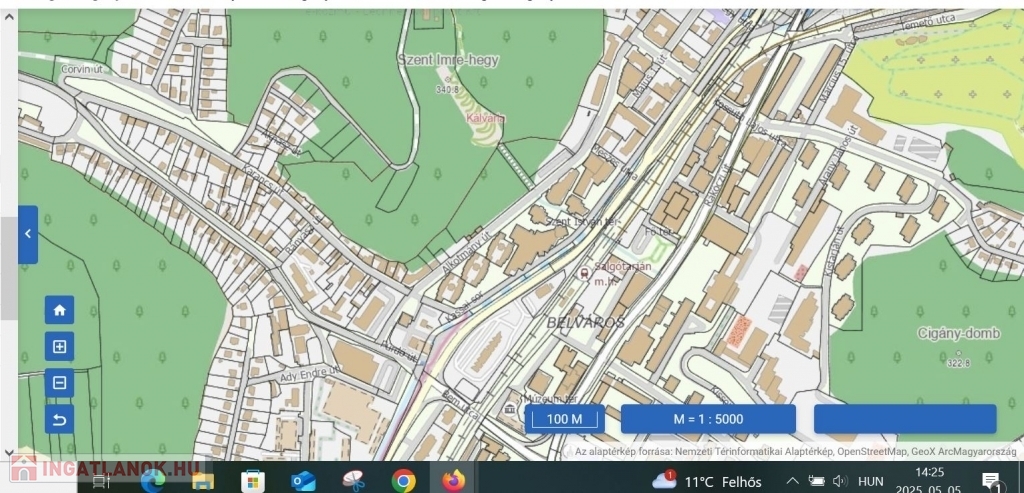Launch Microsoft Edge from the taskbar
Screen dimensions: 1024x493
point(153,481)
